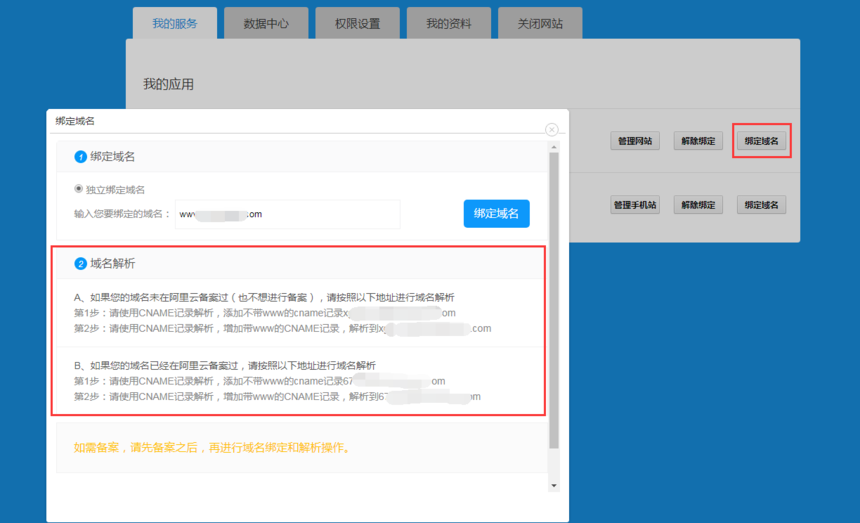This screenshot has width=860, height=523.
Task: Click the scrollbar down arrow in dialog
Action: [554, 485]
